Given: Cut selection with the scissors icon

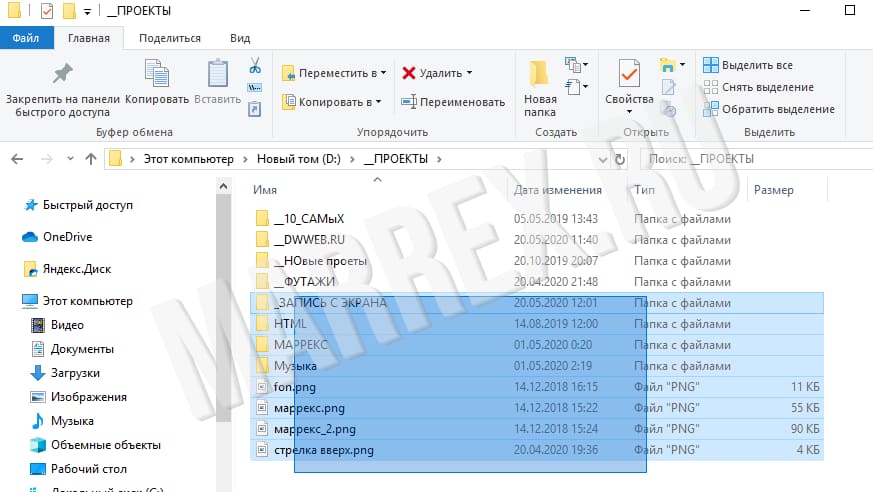Looking at the screenshot, I should click(255, 66).
